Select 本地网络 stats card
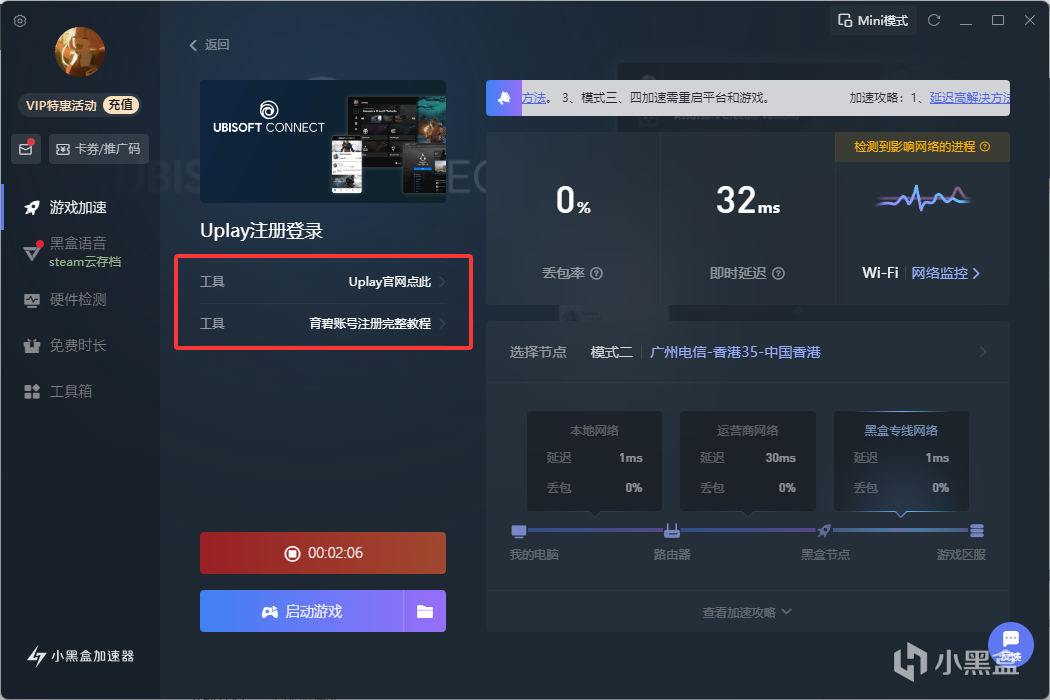 [x=595, y=461]
